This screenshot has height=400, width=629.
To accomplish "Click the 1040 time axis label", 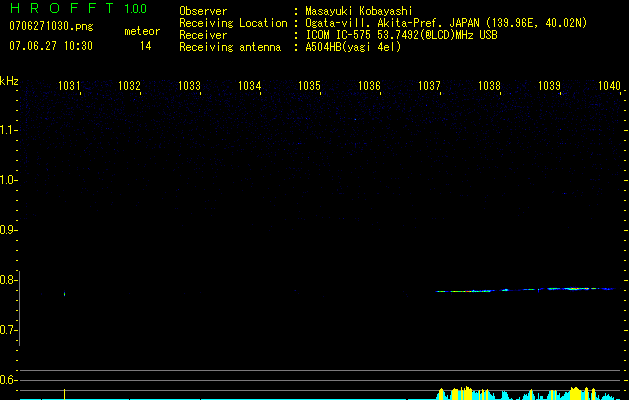I will (610, 85).
